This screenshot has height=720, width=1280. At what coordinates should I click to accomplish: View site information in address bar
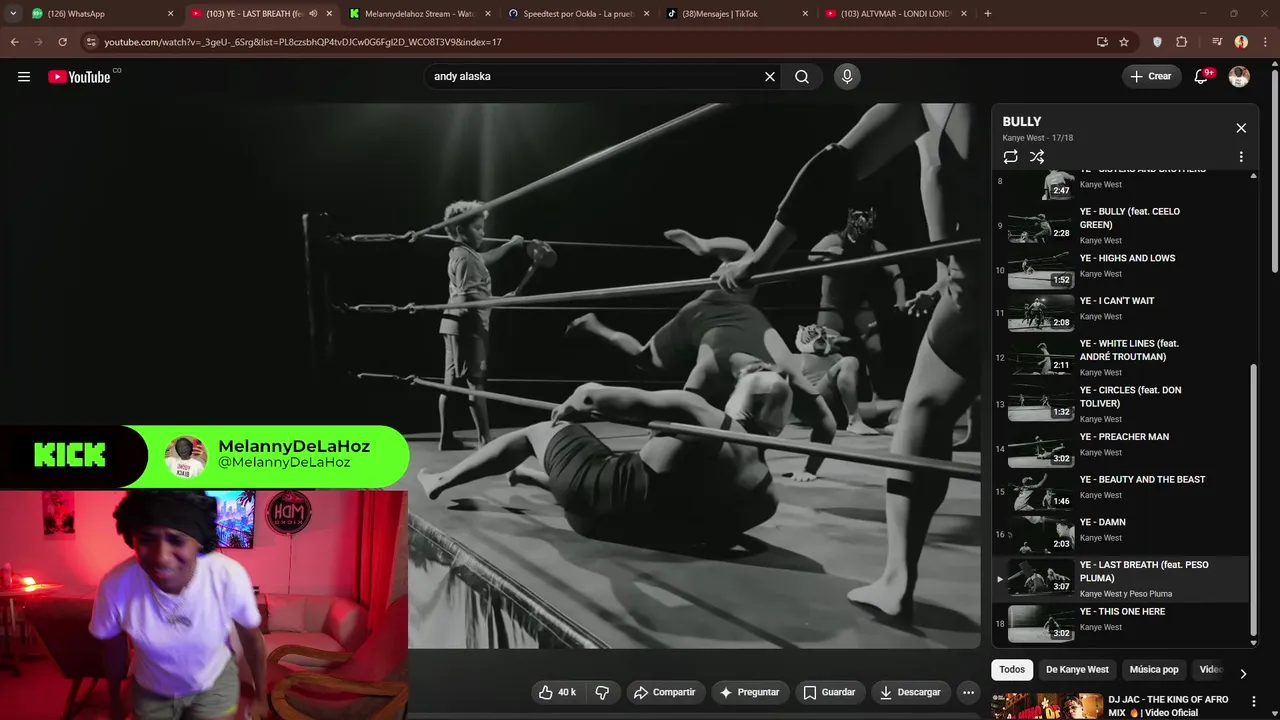91,42
